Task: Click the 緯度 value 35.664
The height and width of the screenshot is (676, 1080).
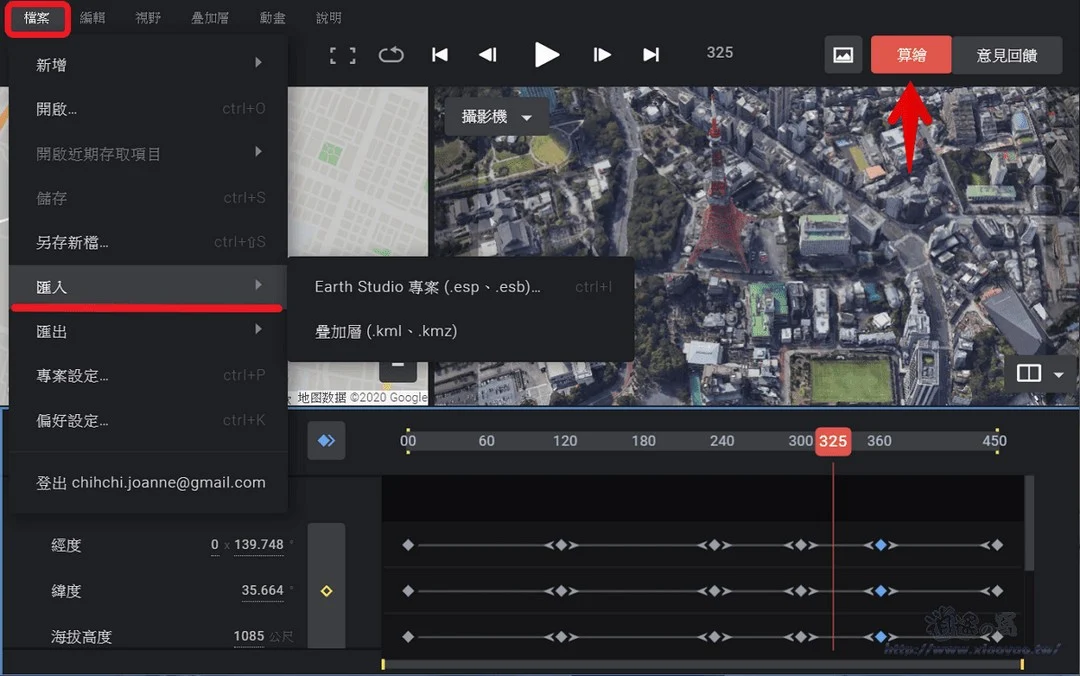Action: tap(262, 591)
